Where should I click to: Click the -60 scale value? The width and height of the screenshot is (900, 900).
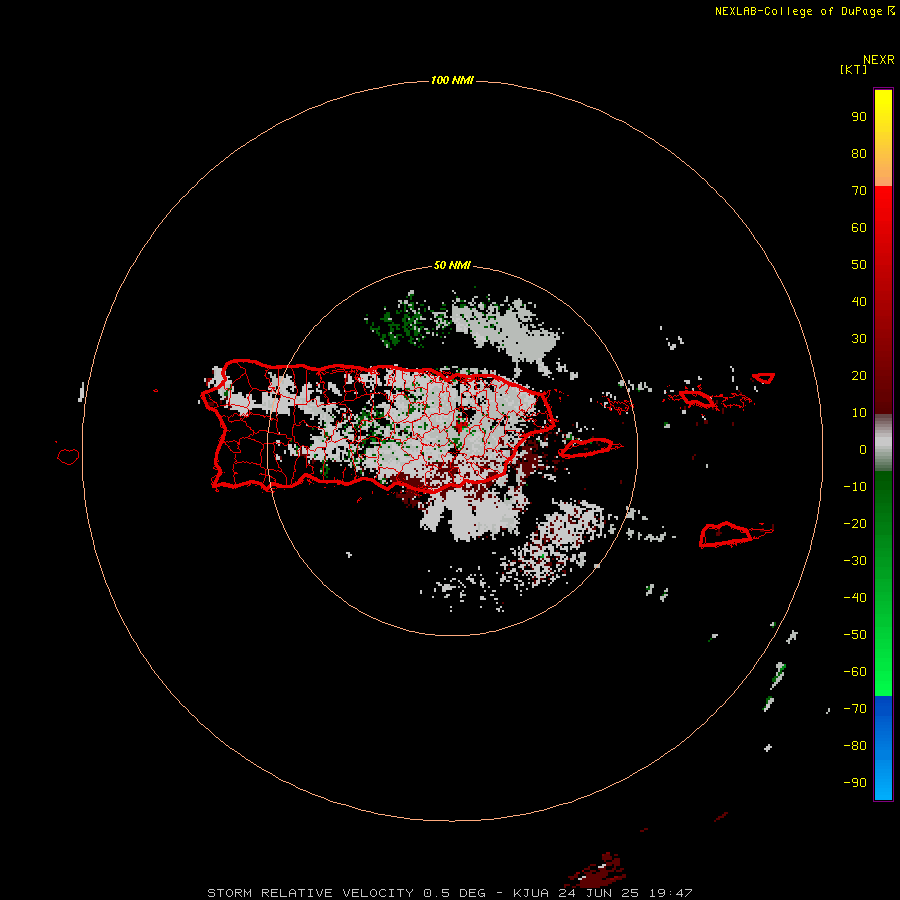tap(855, 672)
